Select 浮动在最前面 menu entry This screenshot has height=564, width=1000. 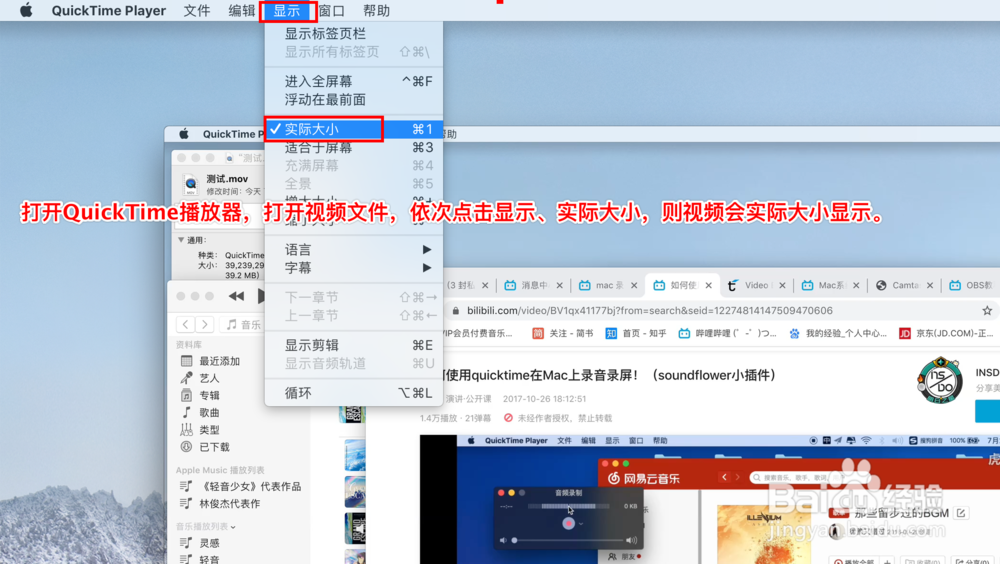pos(354,100)
